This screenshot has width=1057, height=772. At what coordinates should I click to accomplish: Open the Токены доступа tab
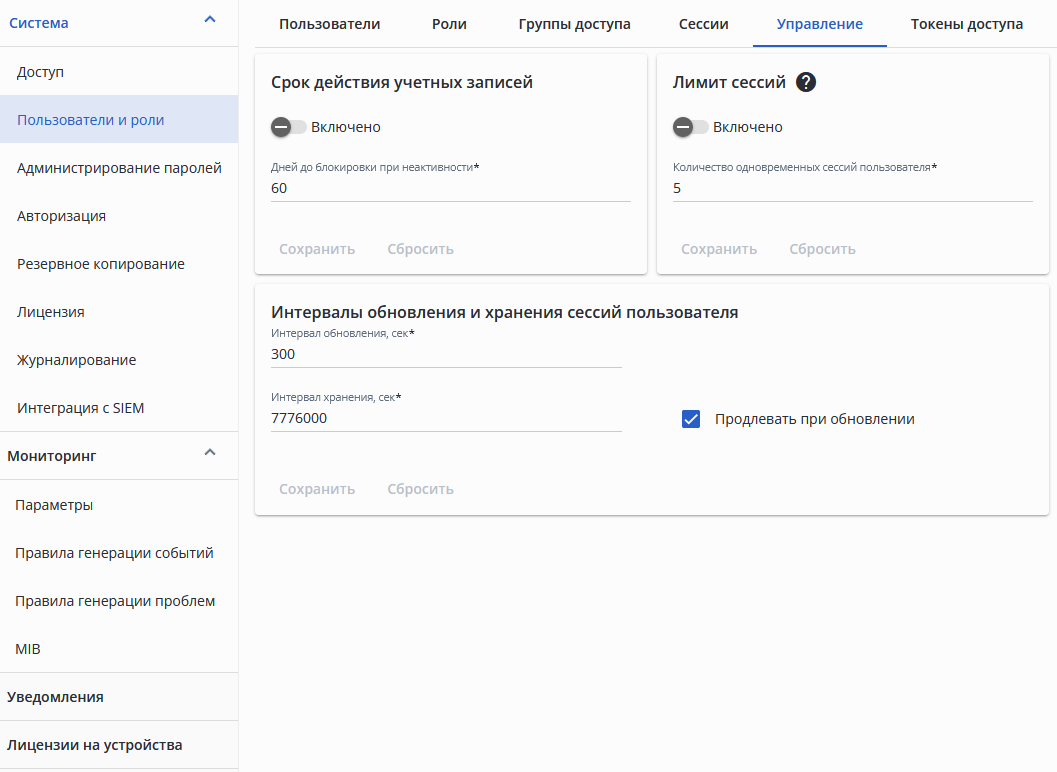coord(966,24)
